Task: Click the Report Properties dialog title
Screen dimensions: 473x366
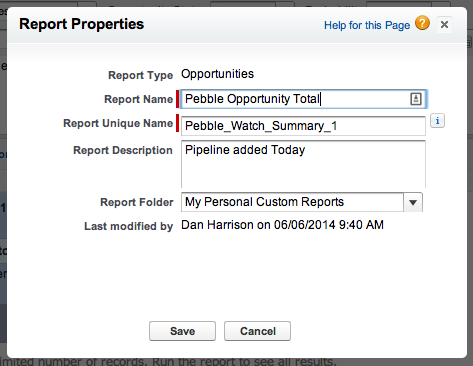Action: pos(82,24)
